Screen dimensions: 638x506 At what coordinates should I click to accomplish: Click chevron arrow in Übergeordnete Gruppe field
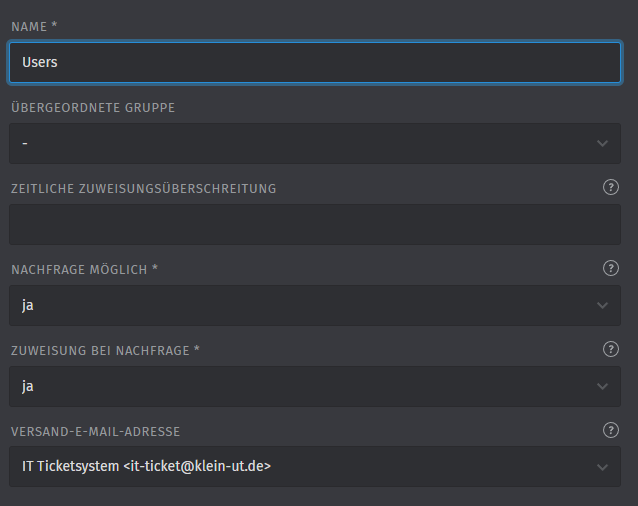point(602,144)
